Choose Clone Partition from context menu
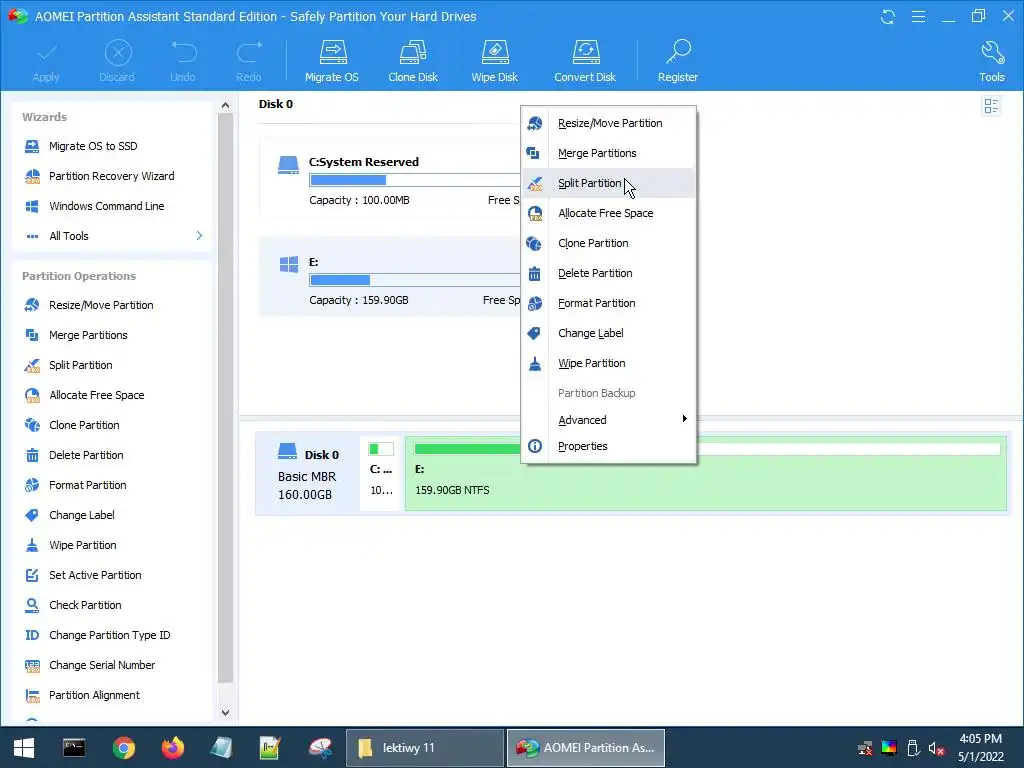This screenshot has height=768, width=1024. (x=609, y=243)
